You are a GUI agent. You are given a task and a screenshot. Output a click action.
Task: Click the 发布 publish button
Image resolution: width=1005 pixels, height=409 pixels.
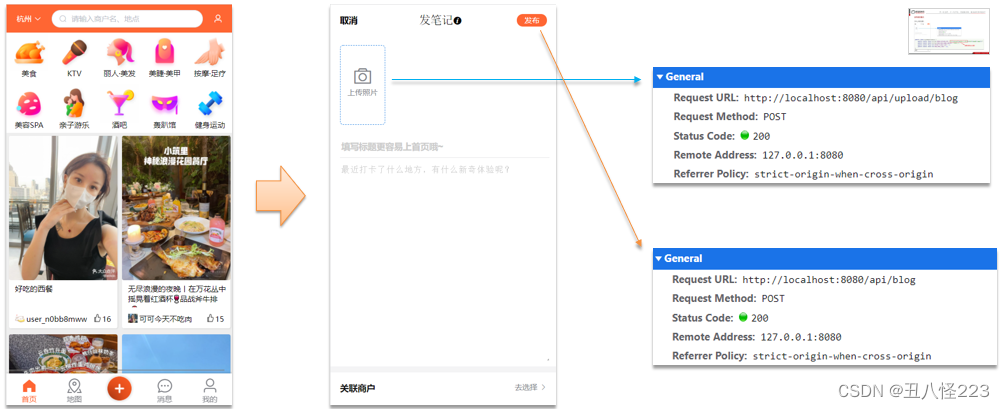(x=531, y=21)
